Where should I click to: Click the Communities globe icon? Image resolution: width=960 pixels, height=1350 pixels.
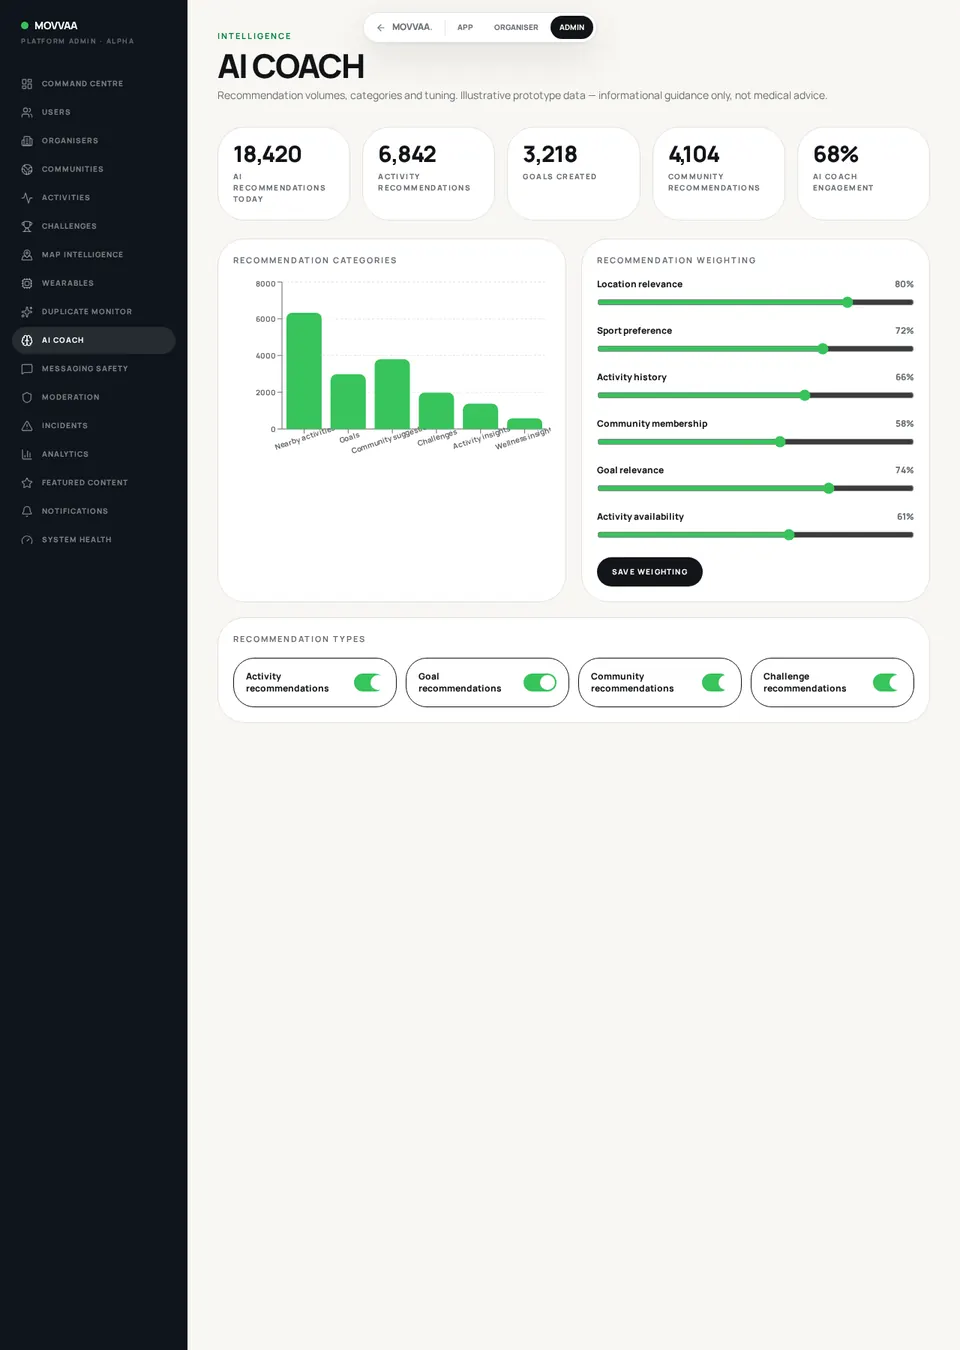pyautogui.click(x=27, y=169)
